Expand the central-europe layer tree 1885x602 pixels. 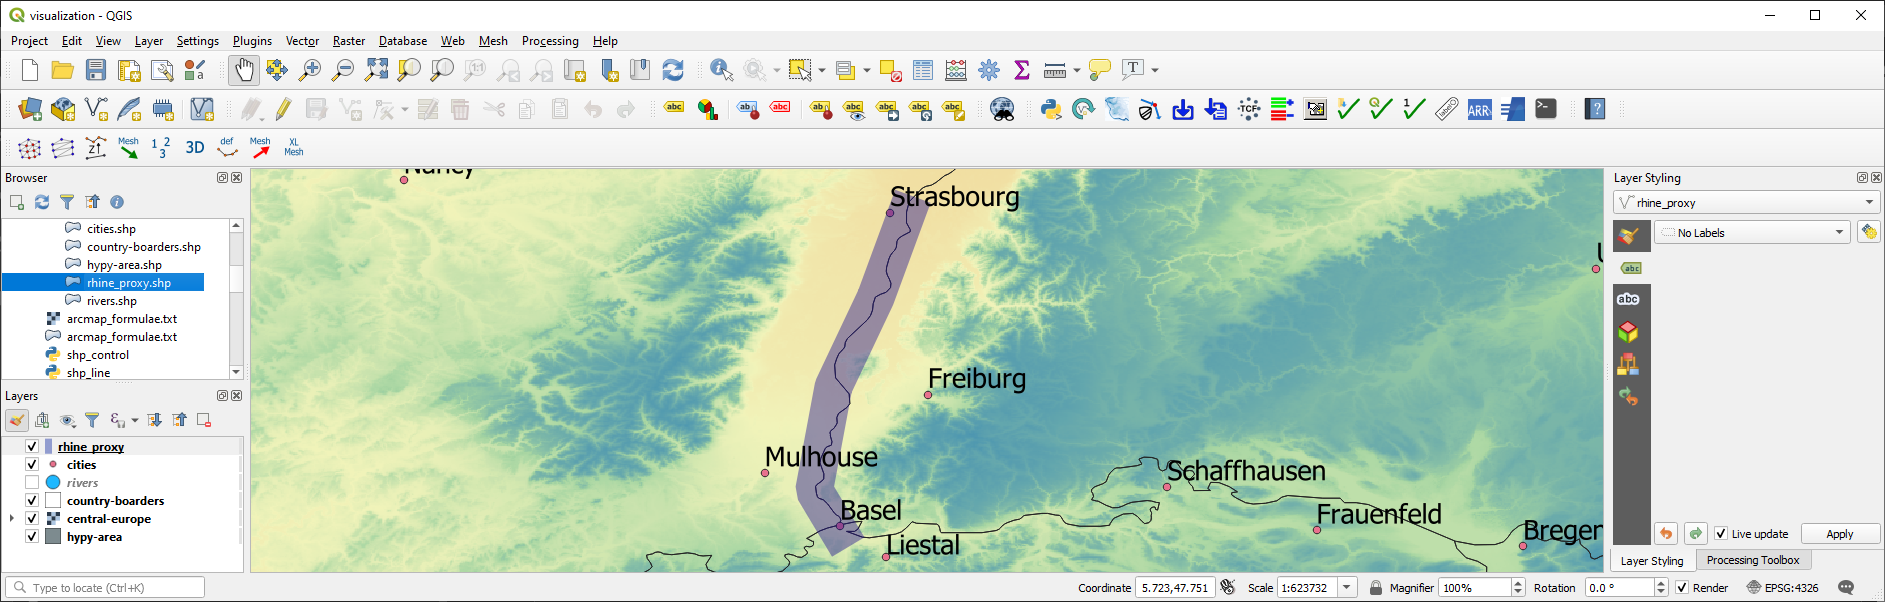[x=12, y=518]
